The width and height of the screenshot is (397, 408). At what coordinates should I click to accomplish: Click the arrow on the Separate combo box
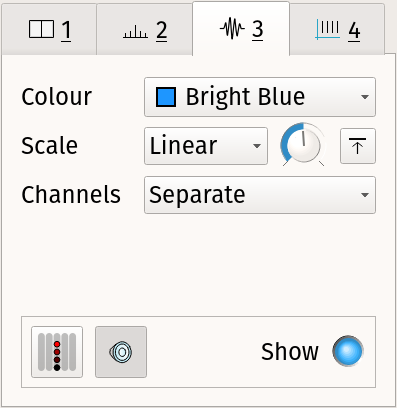365,195
